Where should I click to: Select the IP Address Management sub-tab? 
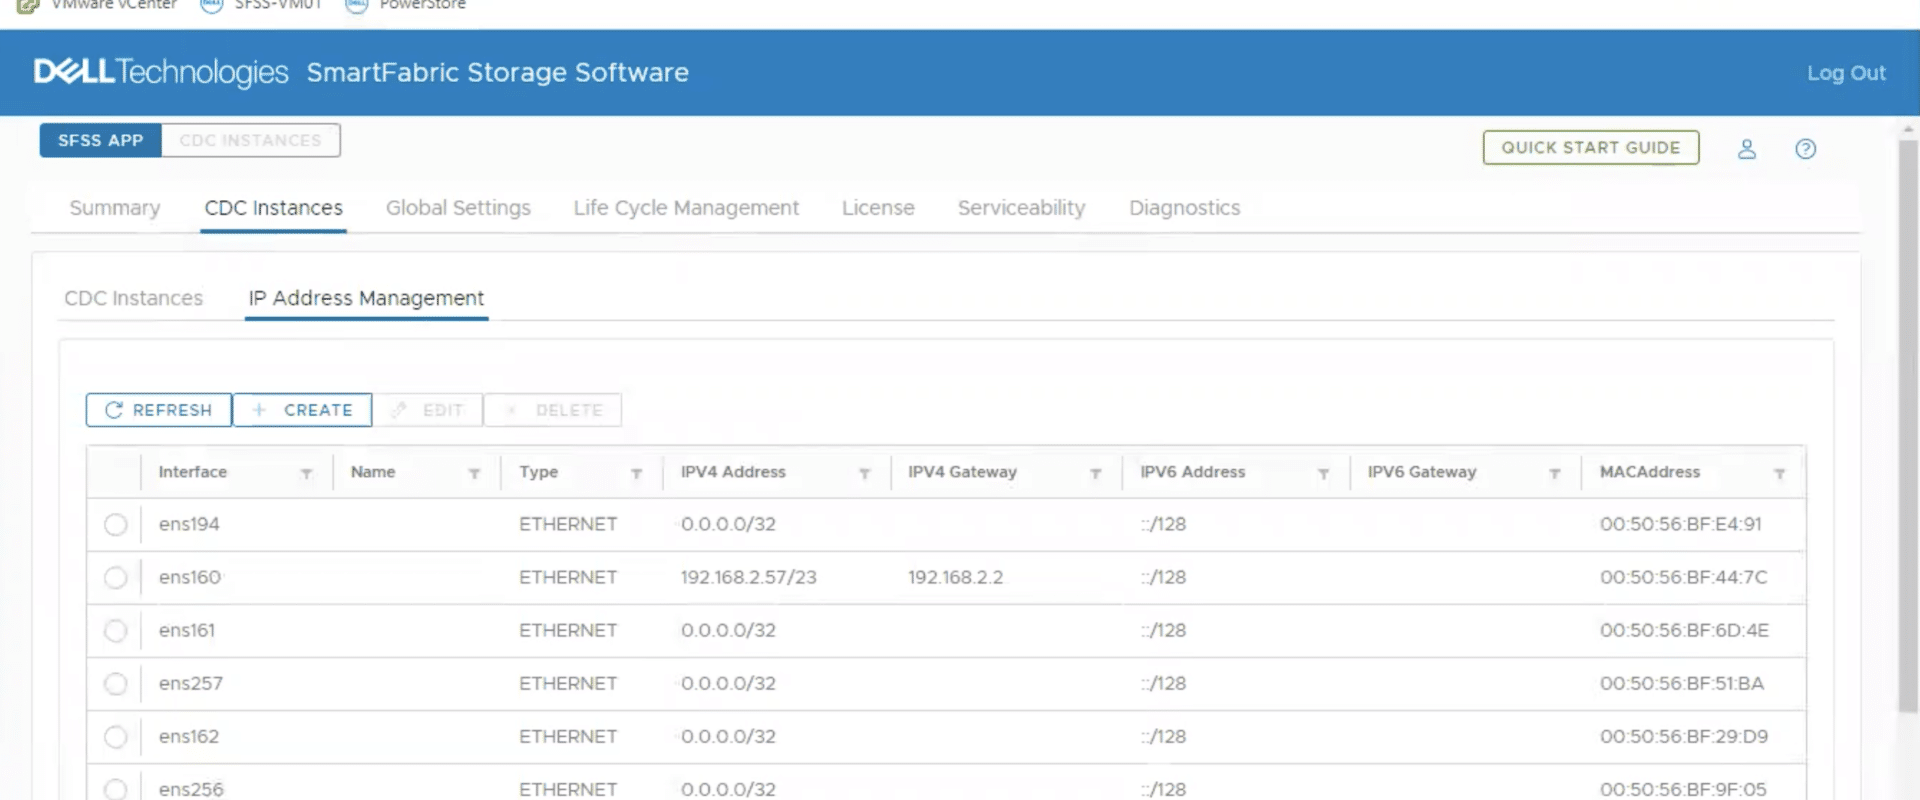click(366, 298)
